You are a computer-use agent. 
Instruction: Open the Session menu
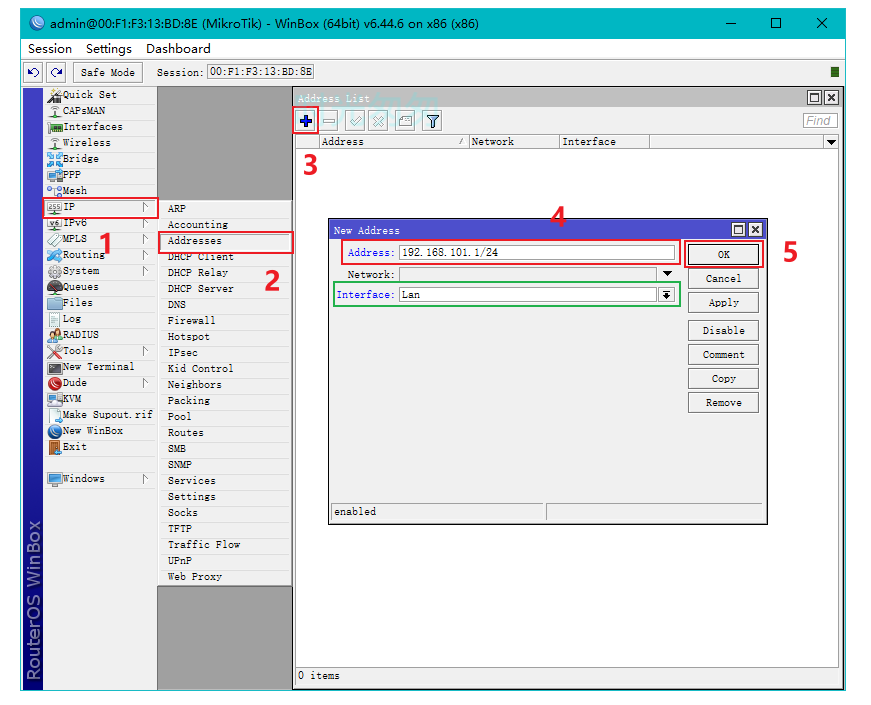pos(50,49)
